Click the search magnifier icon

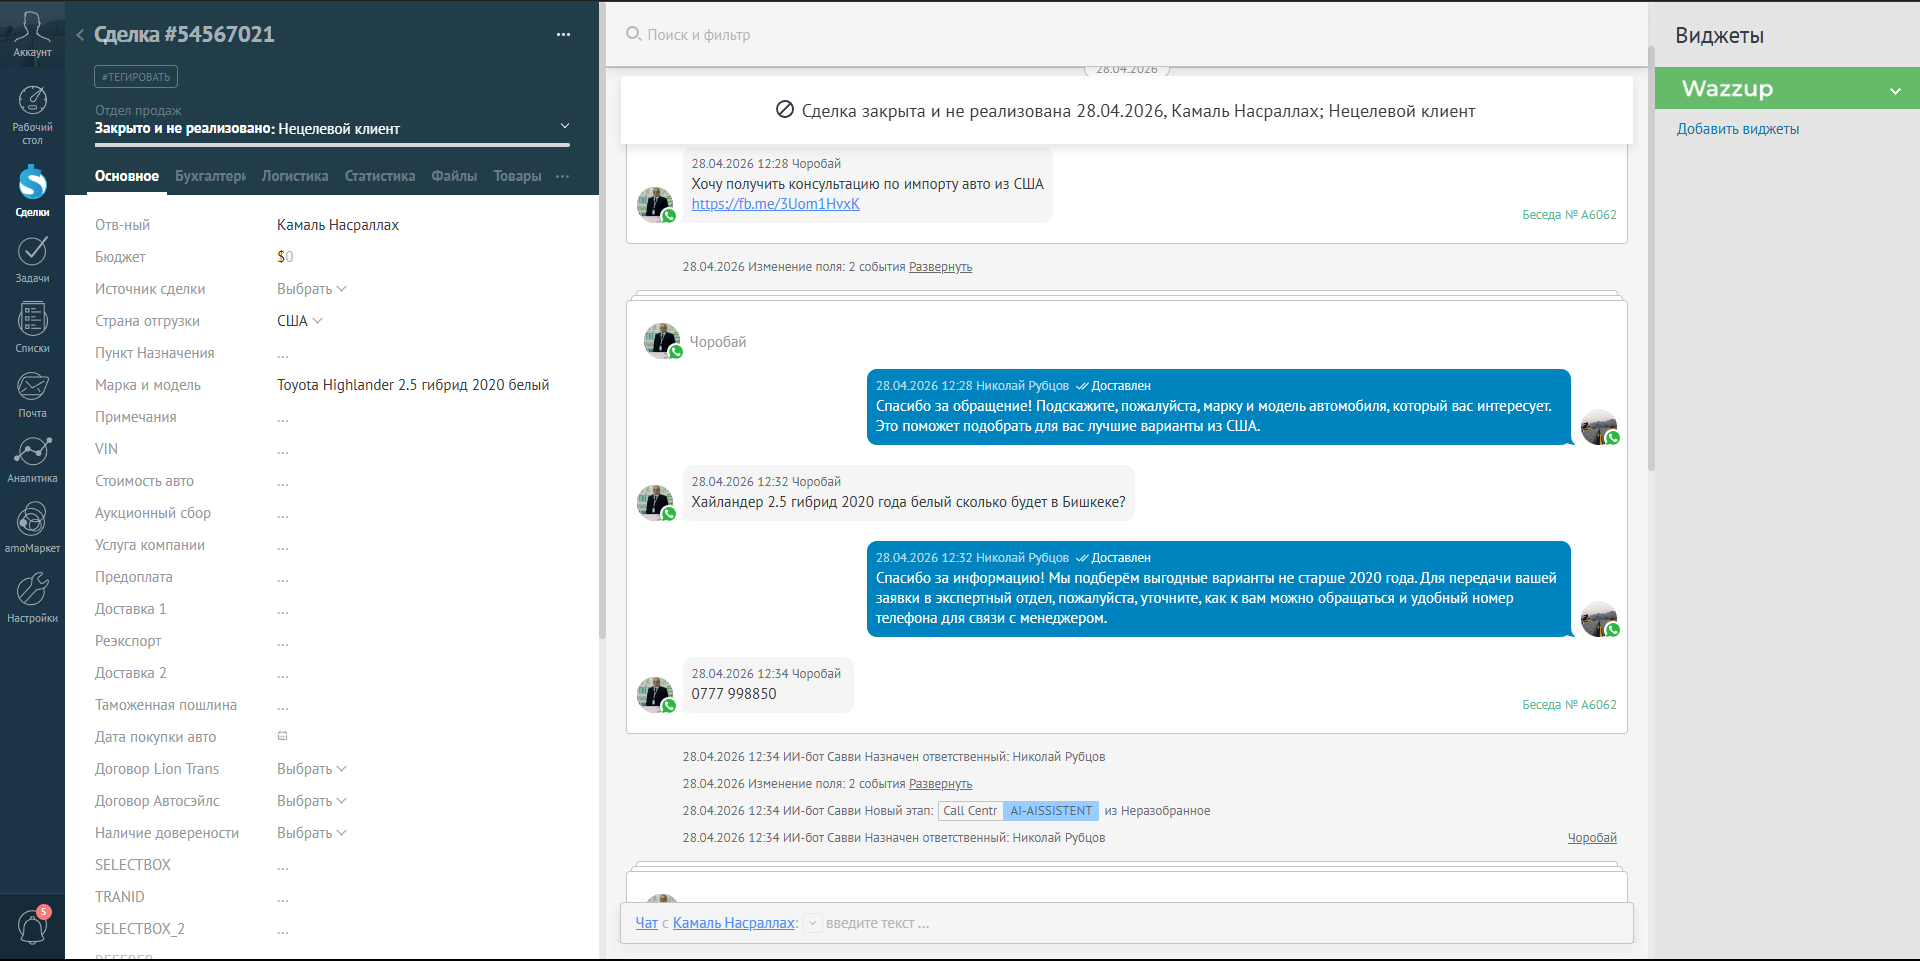point(633,34)
